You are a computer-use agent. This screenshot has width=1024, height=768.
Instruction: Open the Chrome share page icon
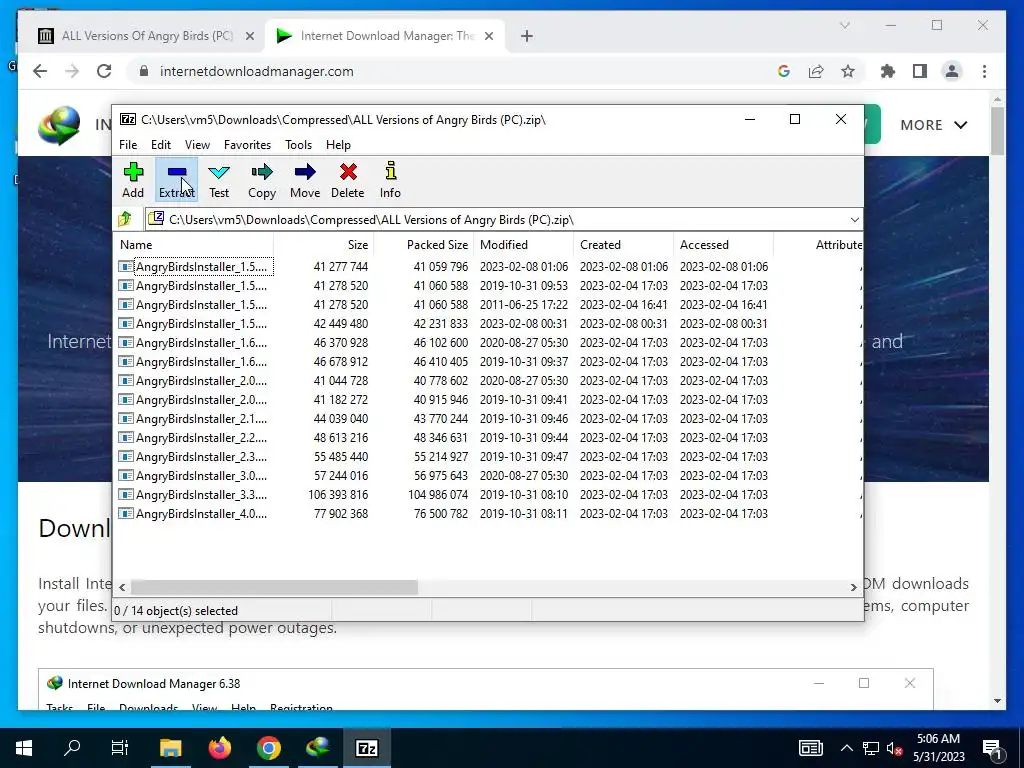pyautogui.click(x=816, y=71)
